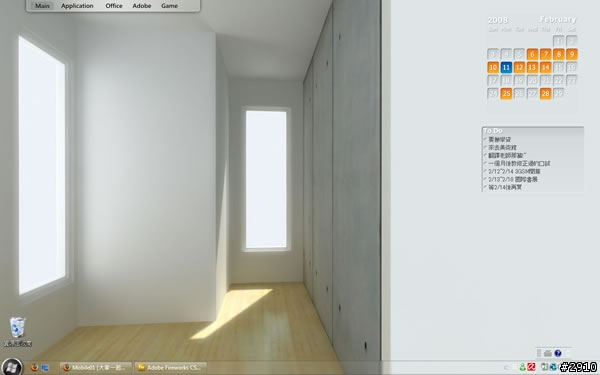
Task: Check the first To Do list item
Action: (485, 139)
